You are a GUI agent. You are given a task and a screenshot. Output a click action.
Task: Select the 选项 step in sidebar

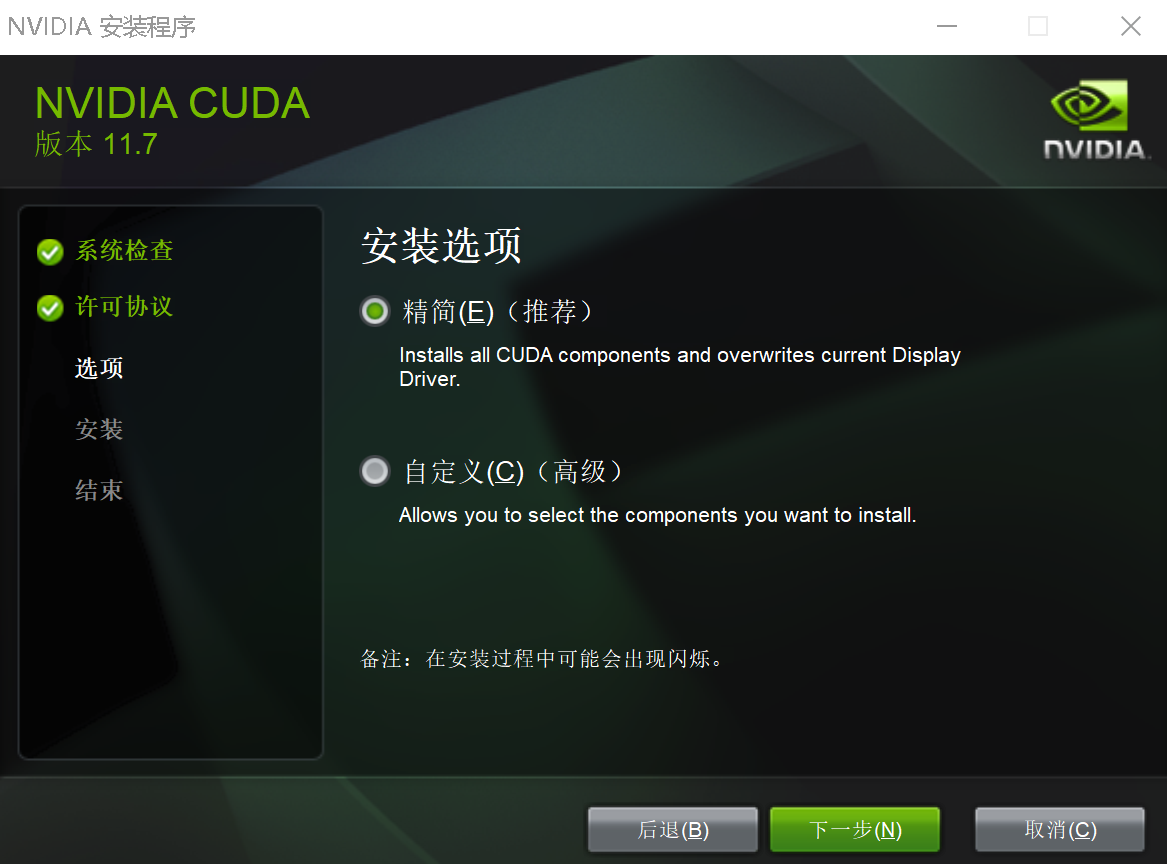pos(99,368)
